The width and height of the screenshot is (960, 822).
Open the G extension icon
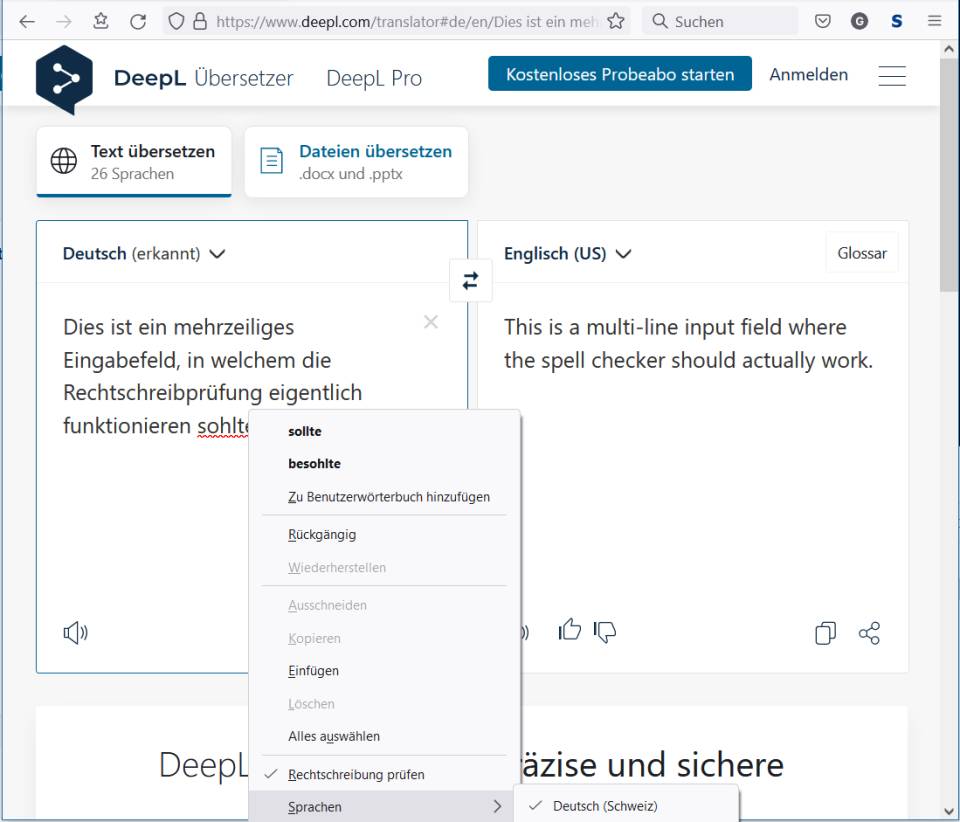pos(860,22)
